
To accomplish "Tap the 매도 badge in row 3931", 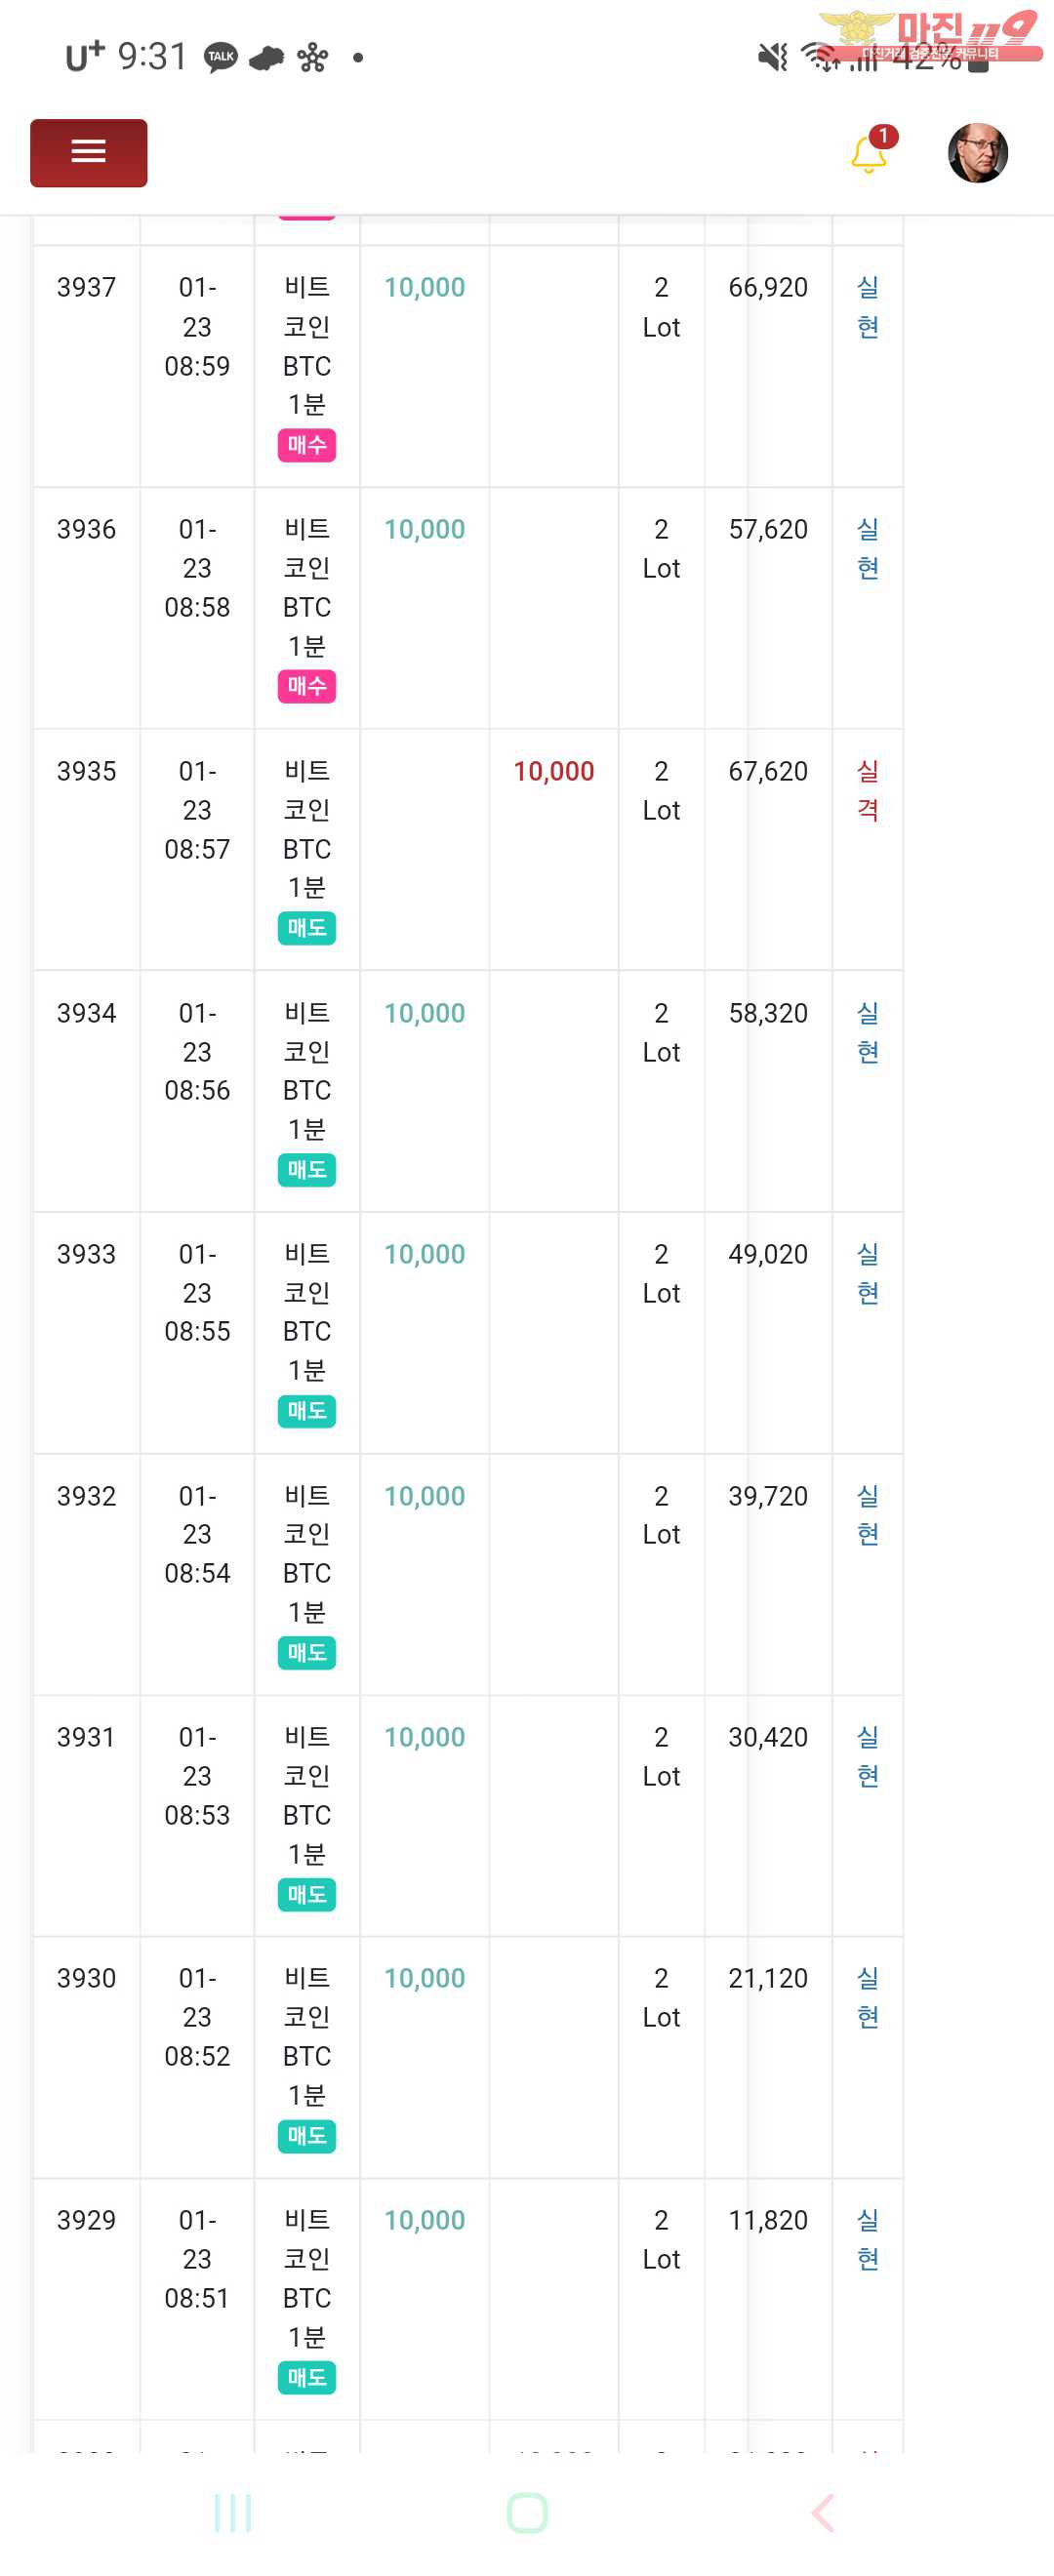I will click(306, 1894).
